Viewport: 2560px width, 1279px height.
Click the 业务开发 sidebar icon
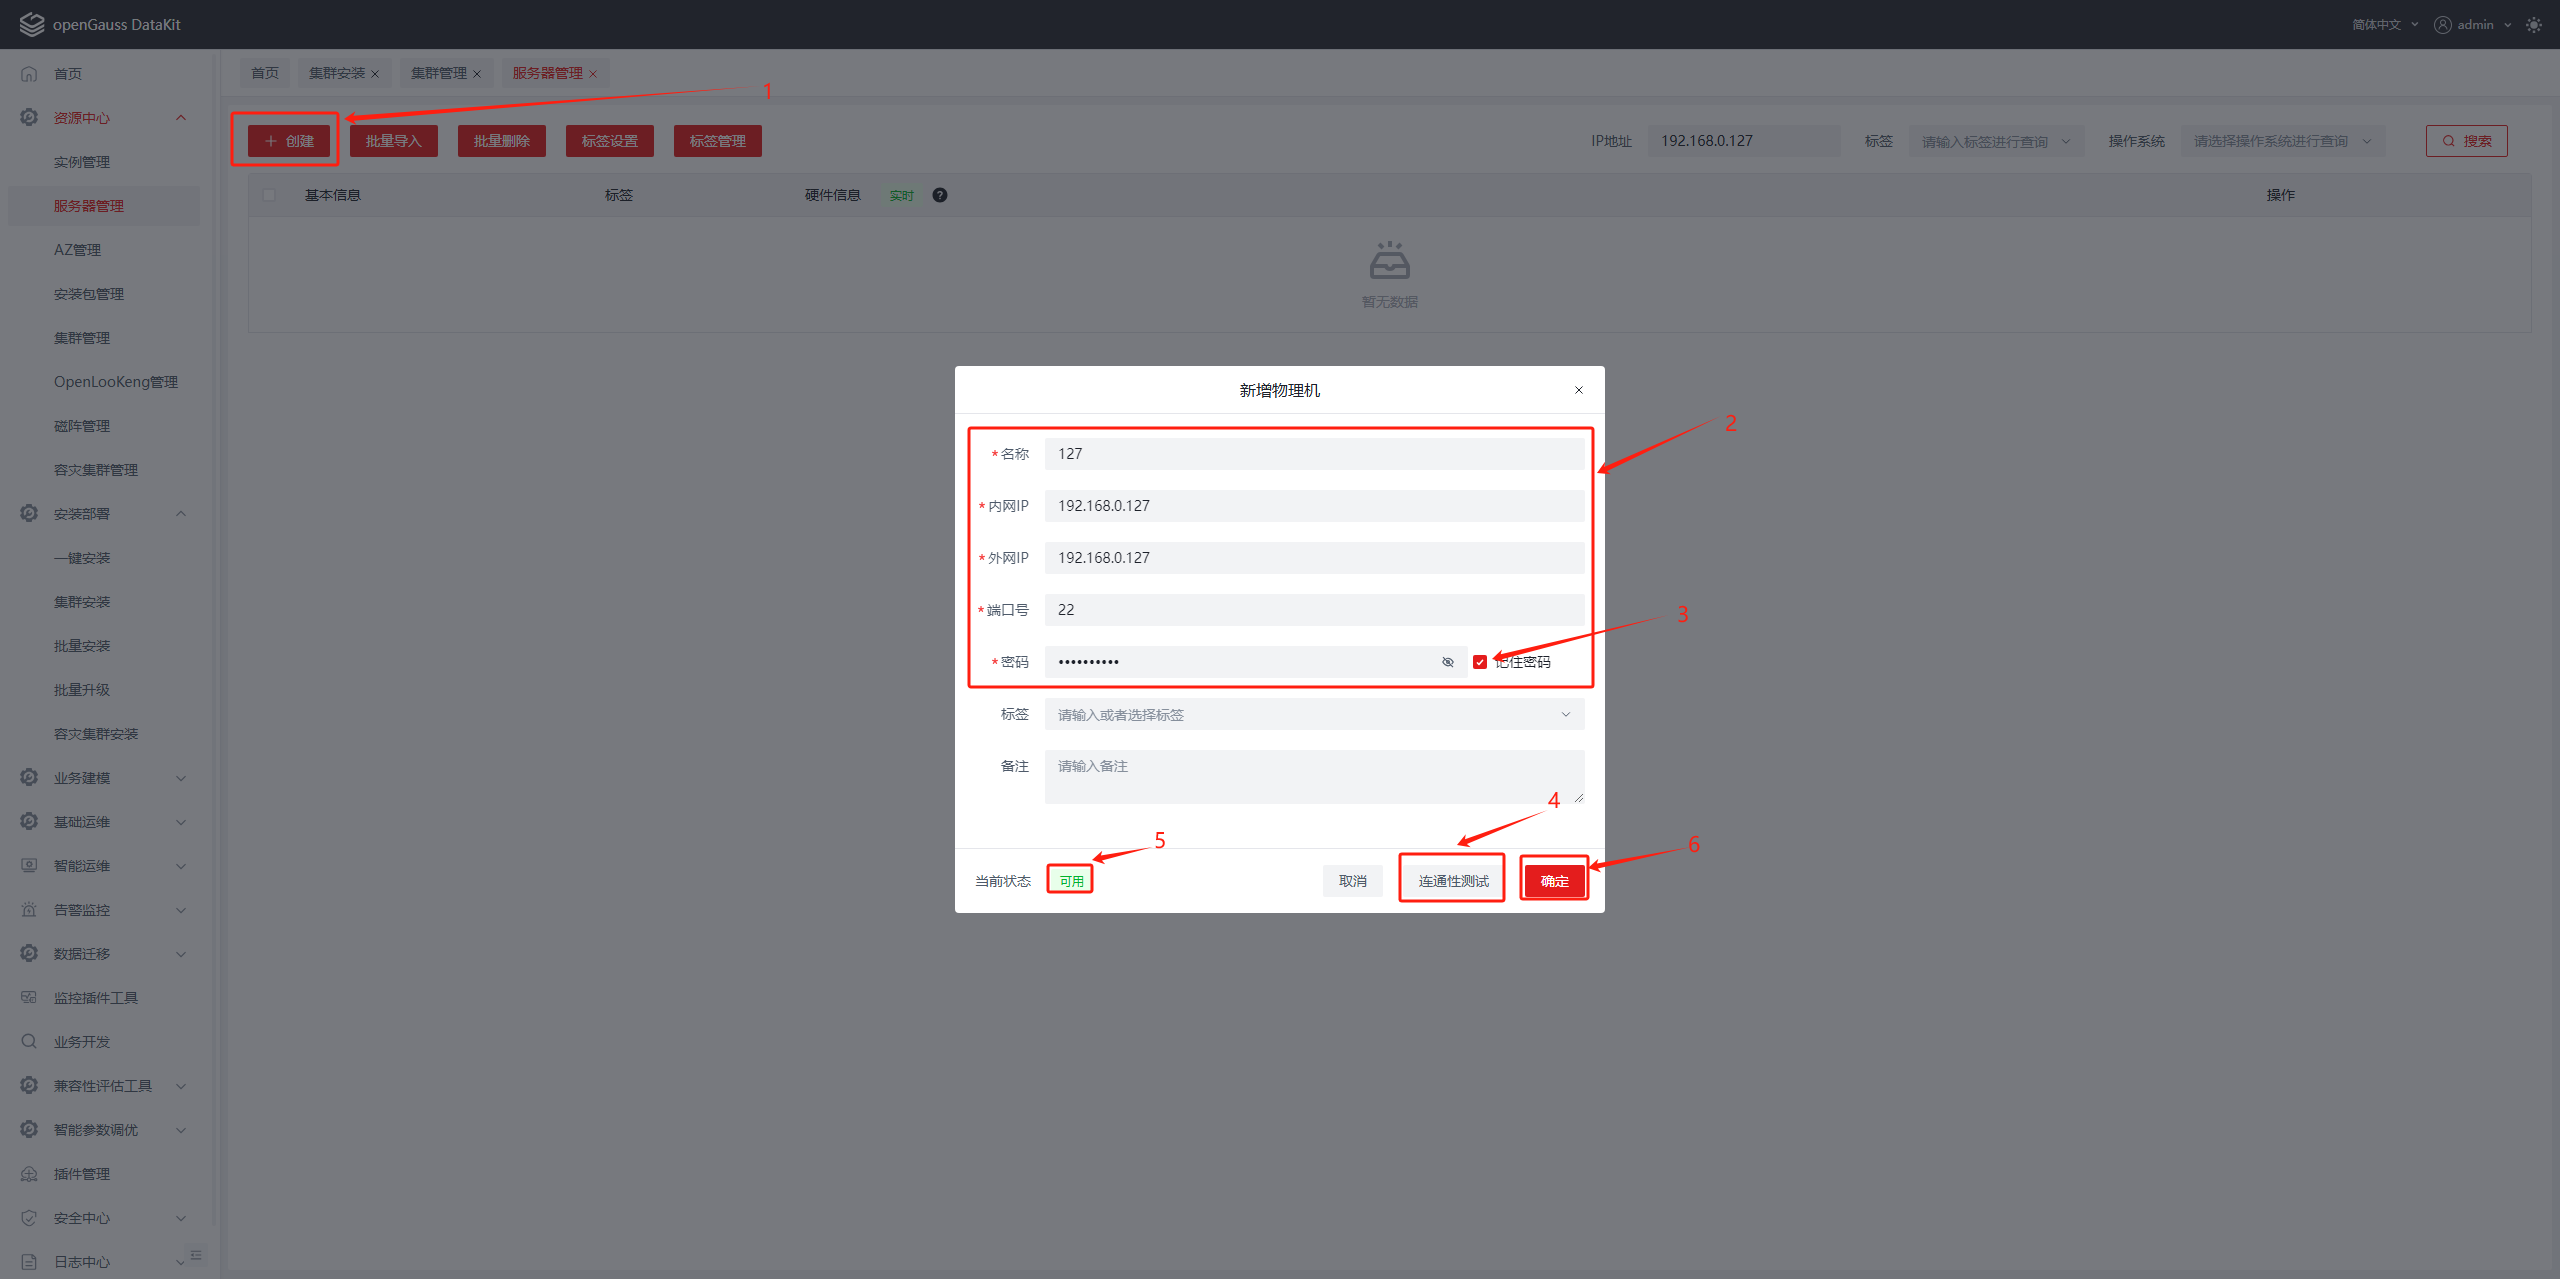coord(29,1041)
